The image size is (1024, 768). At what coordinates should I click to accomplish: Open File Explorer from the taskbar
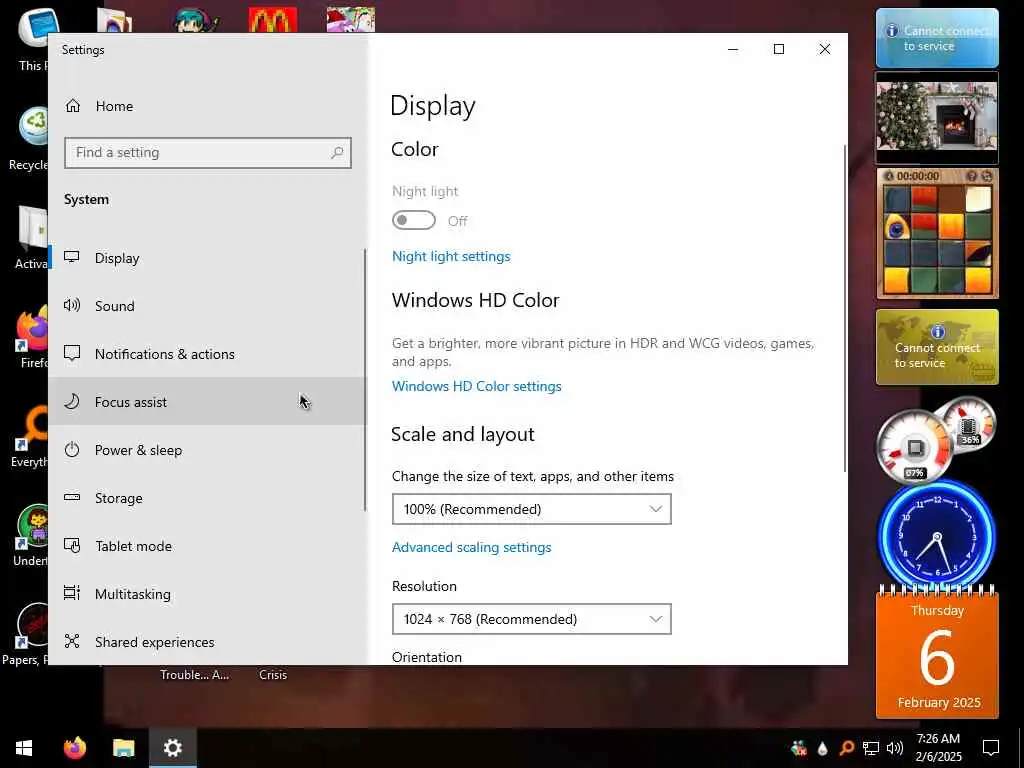tap(123, 748)
